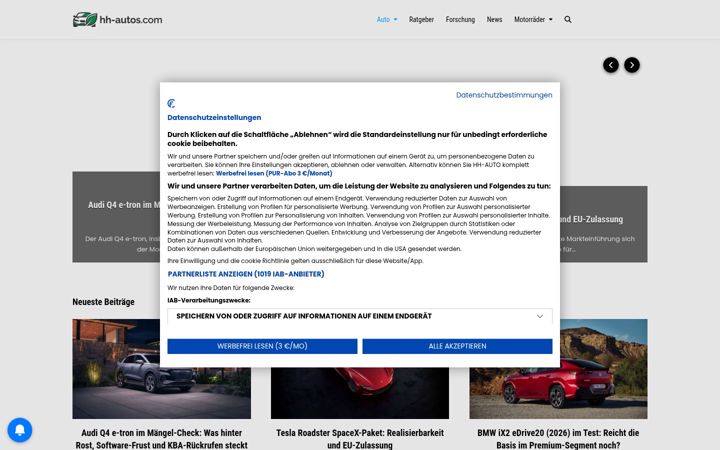
Task: Open the Auto menu dropdown
Action: (387, 19)
